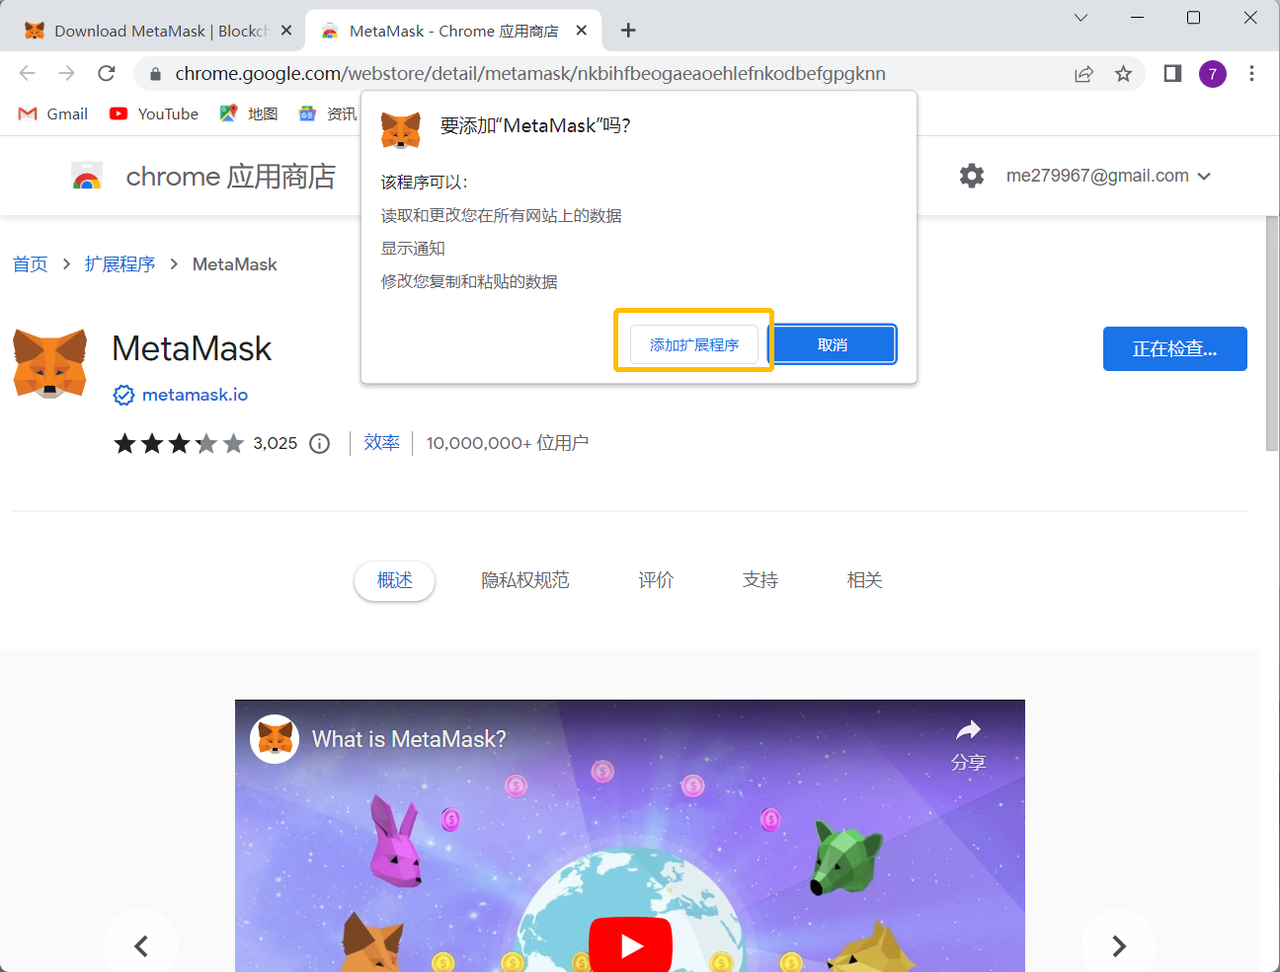
Task: Switch to the 隐私权规范 tab
Action: (525, 581)
